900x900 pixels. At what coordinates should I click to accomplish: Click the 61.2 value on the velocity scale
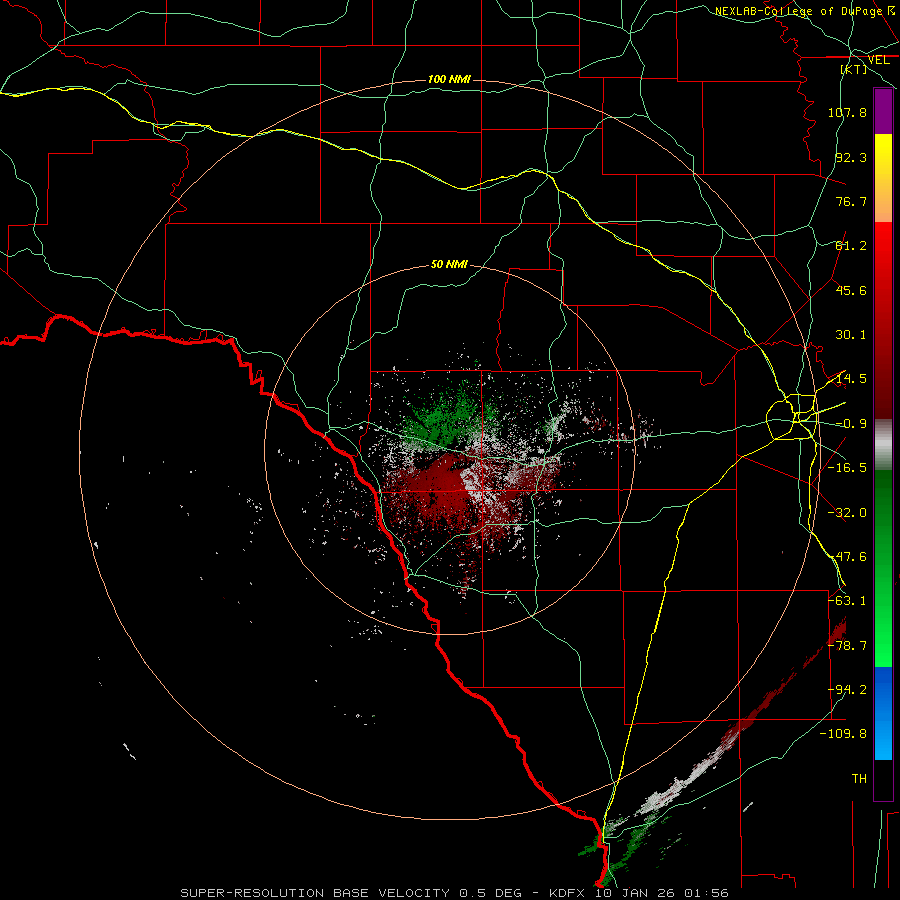click(x=851, y=246)
